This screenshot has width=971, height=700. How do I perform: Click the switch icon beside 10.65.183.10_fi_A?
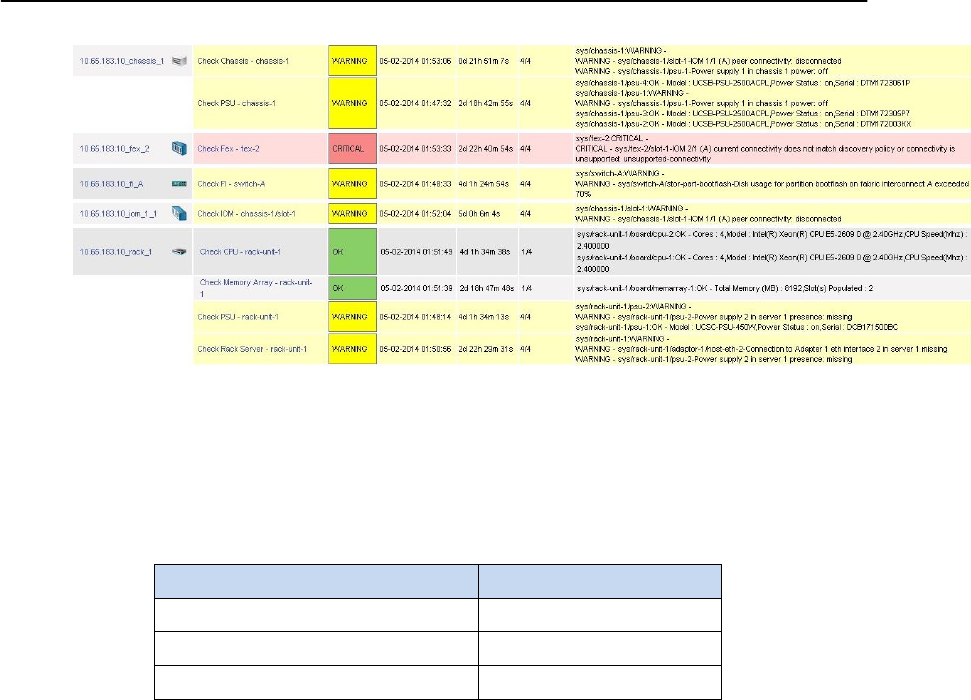pos(179,184)
